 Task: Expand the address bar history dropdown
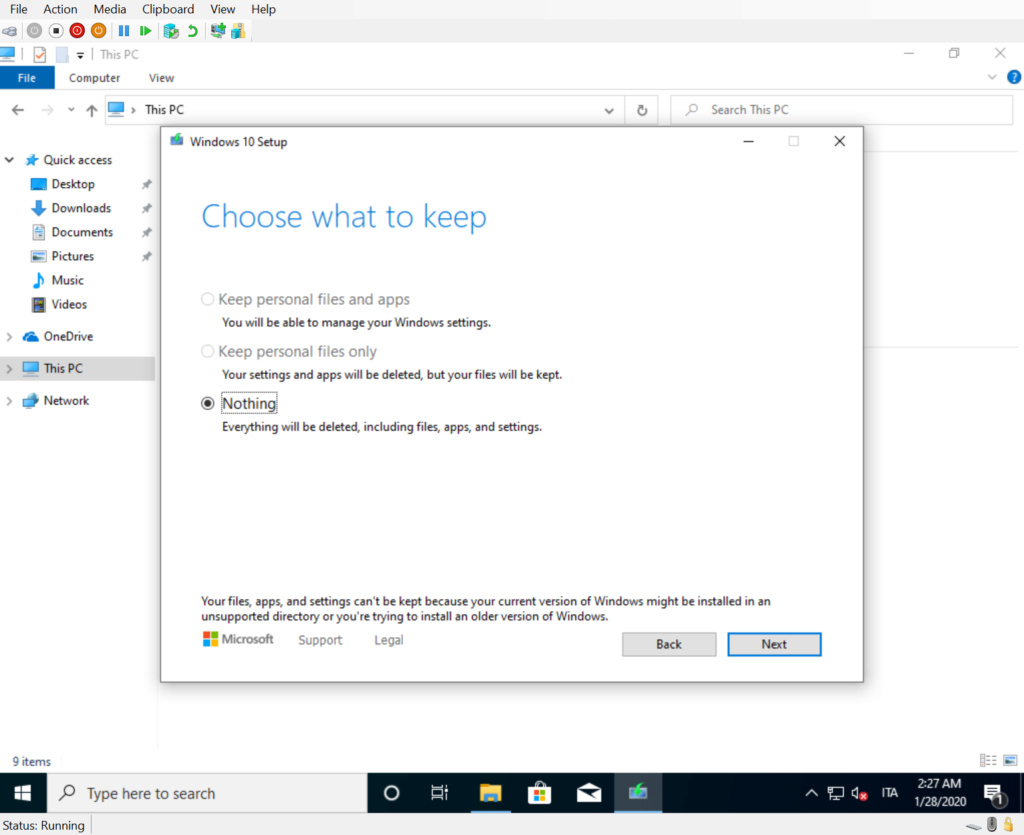pos(609,110)
